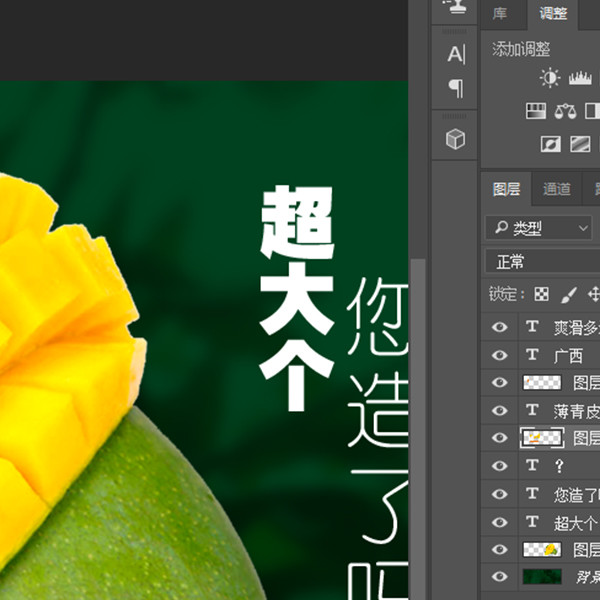Click the lock transparent pixels checkerboard icon
This screenshot has height=600, width=600.
[541, 294]
